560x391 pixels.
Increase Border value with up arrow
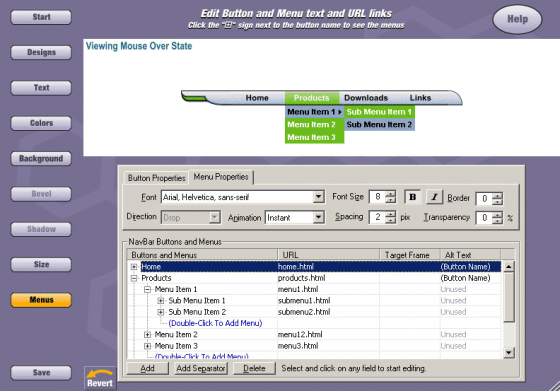coord(498,195)
